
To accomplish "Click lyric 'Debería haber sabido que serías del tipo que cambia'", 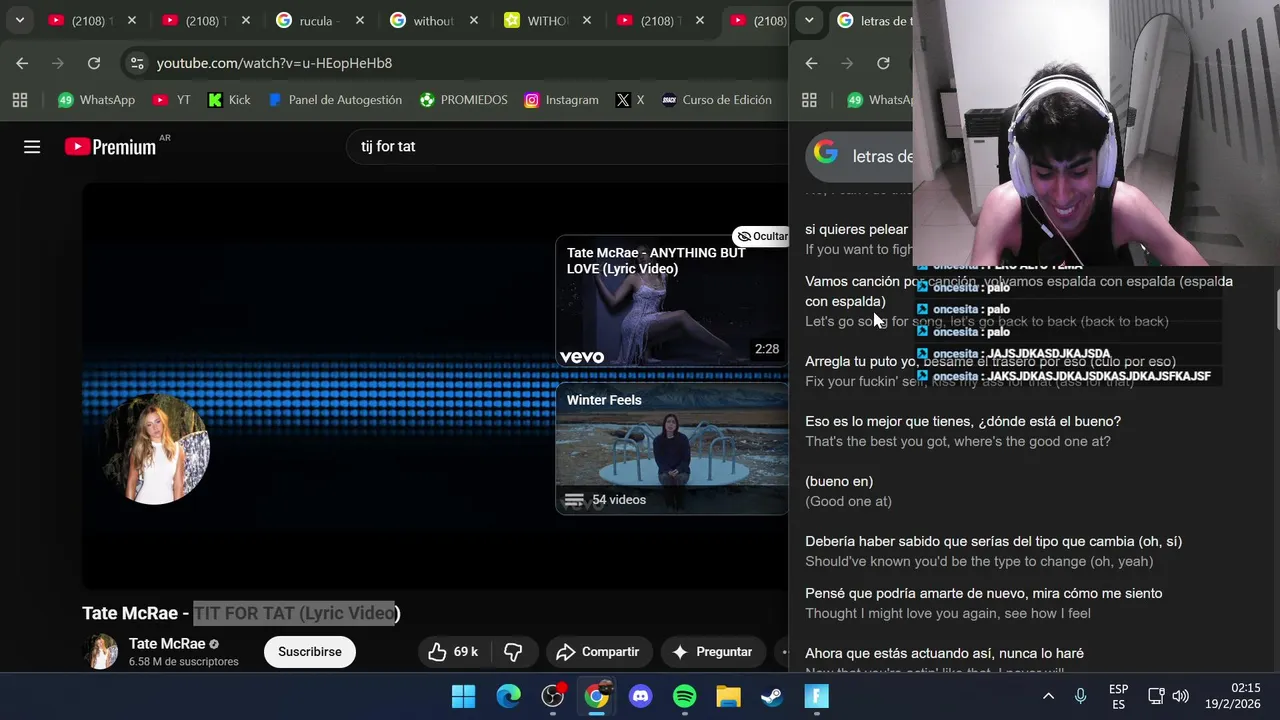I will click(x=993, y=541).
